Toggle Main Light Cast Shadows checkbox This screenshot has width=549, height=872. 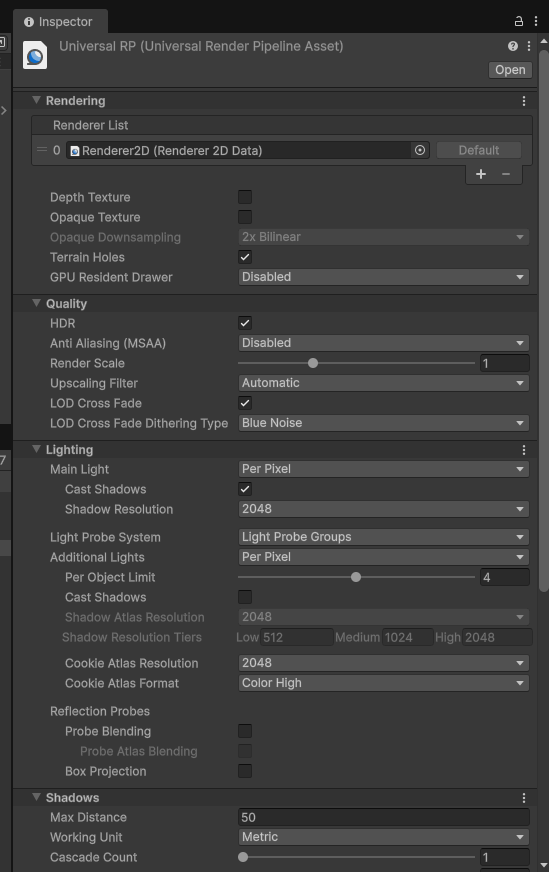point(245,489)
